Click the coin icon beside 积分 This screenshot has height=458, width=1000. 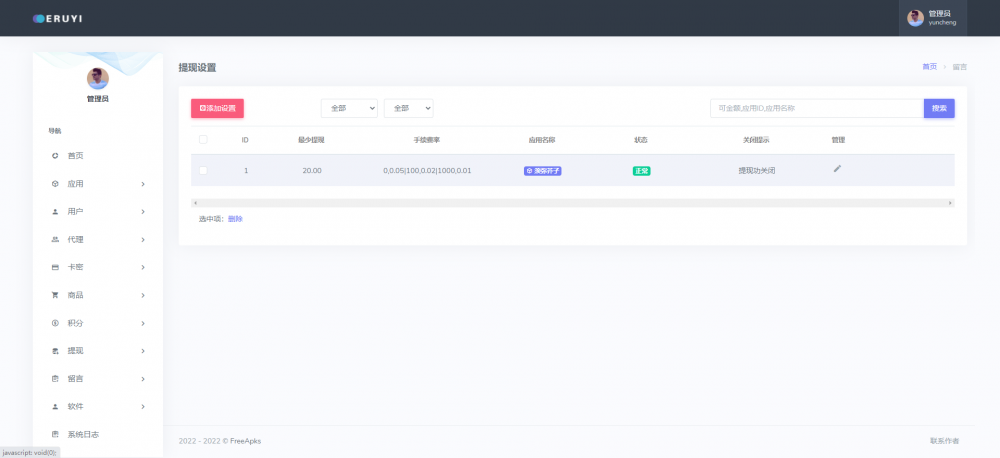55,323
